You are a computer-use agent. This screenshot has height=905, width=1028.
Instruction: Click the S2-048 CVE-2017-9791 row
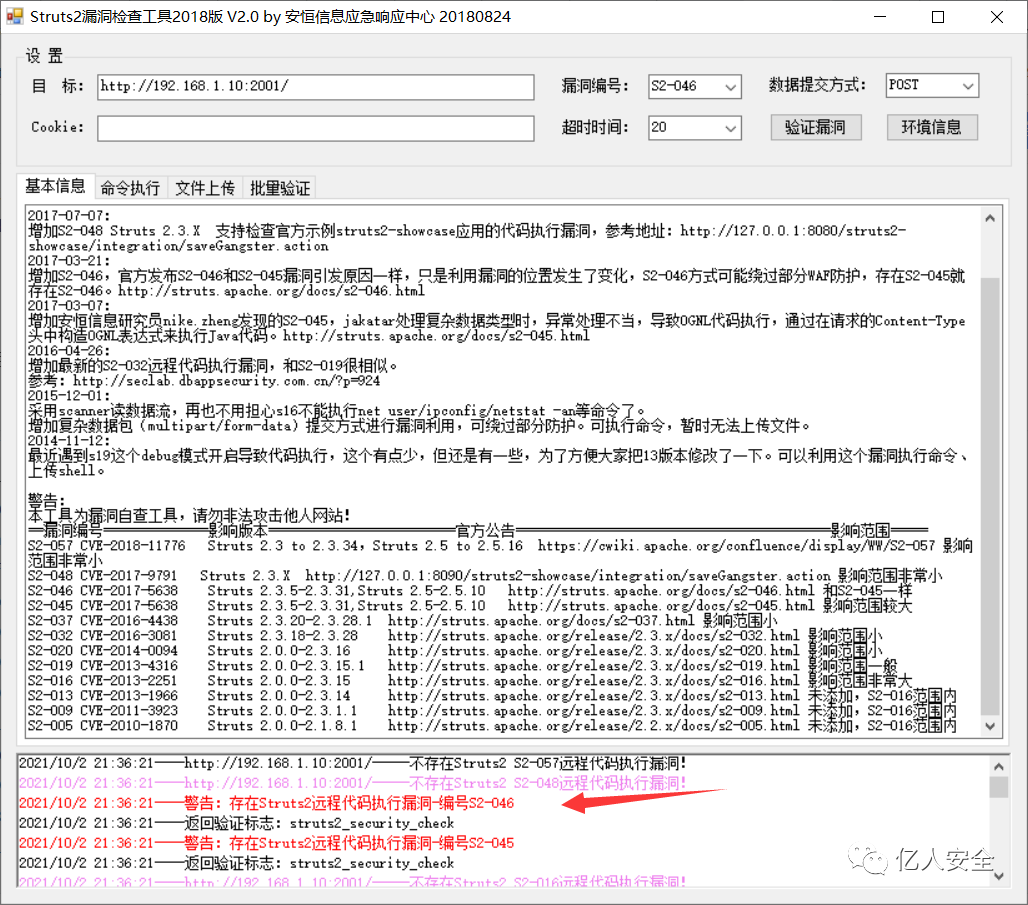[485, 576]
